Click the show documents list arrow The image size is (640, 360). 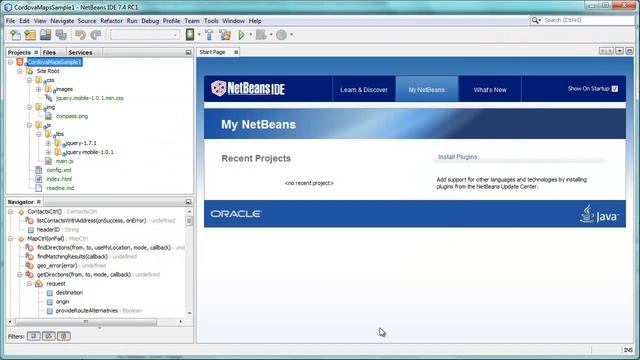[619, 51]
